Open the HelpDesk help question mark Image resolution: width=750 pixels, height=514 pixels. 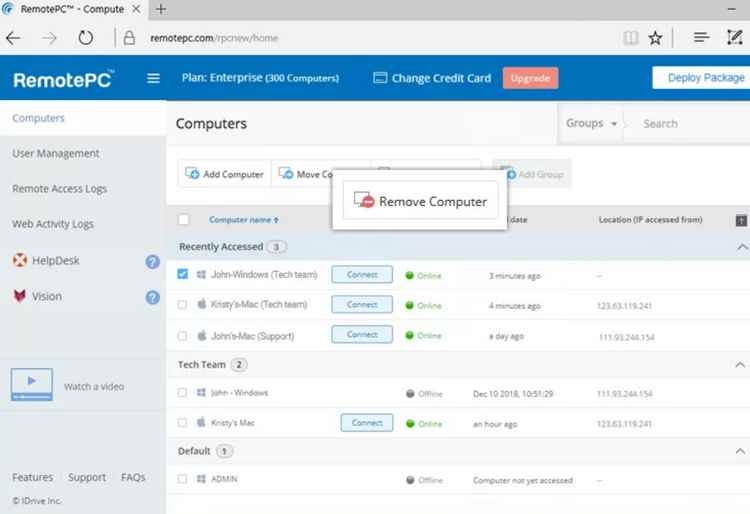point(153,262)
